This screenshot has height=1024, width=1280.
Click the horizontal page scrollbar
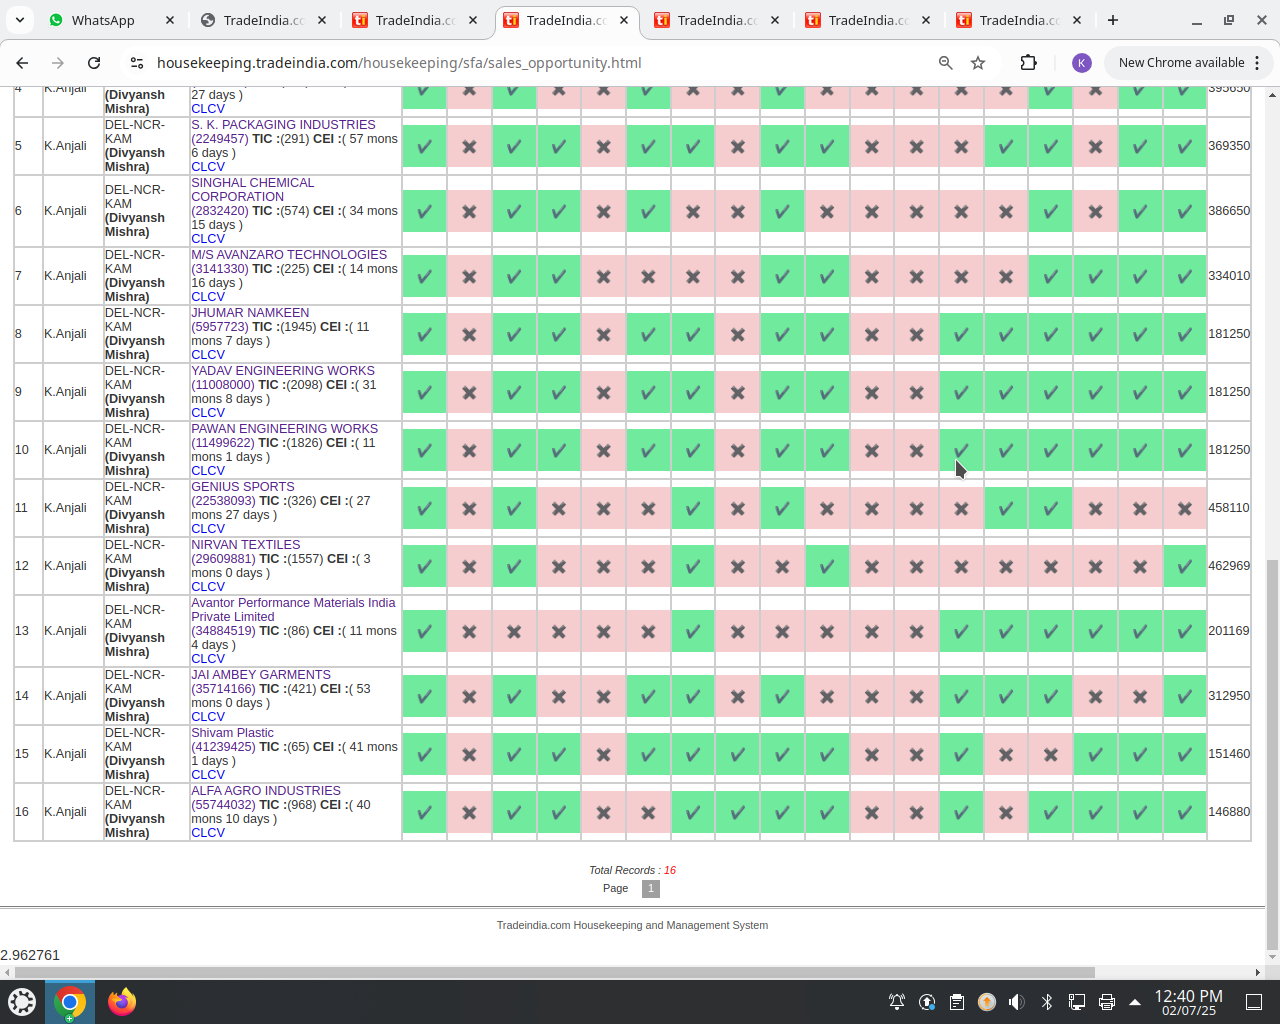click(x=555, y=972)
